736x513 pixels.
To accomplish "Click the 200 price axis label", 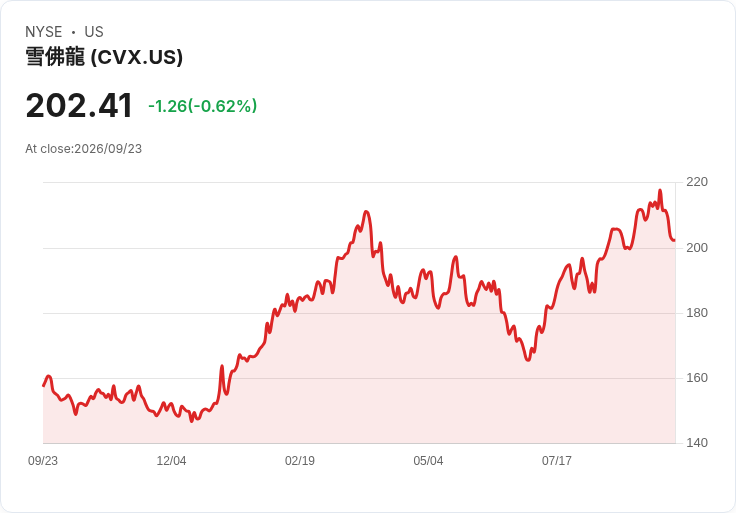I will click(697, 248).
